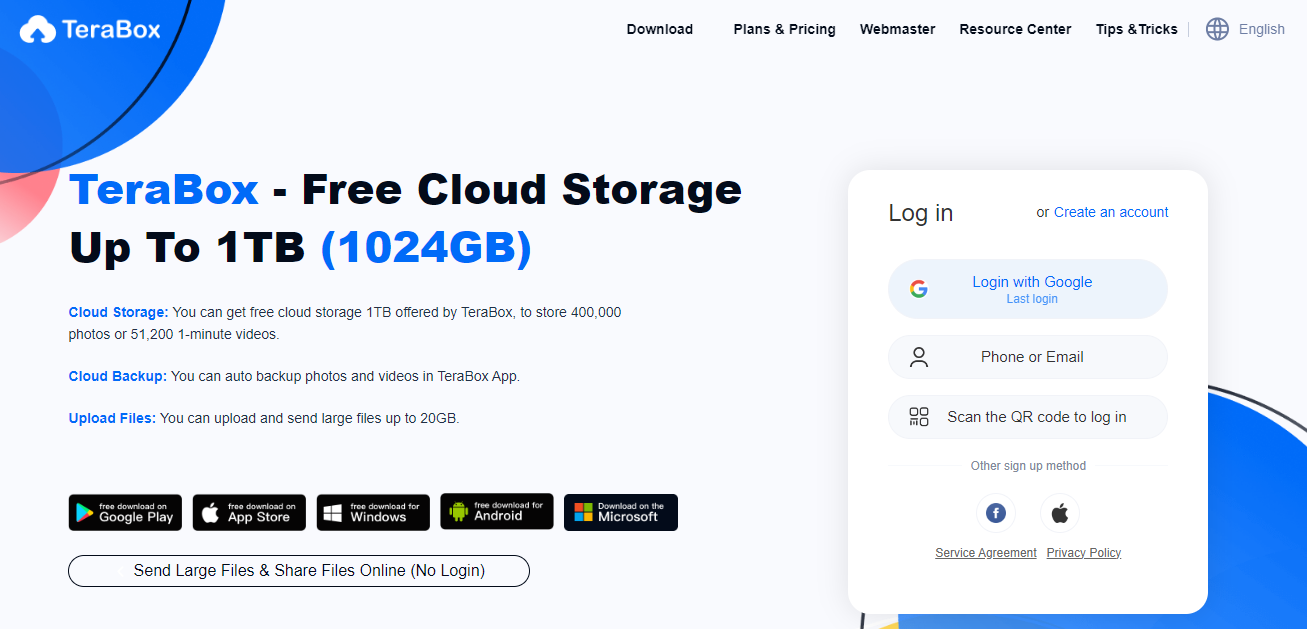The height and width of the screenshot is (629, 1307).
Task: Click the Google G logo icon
Action: tap(918, 289)
